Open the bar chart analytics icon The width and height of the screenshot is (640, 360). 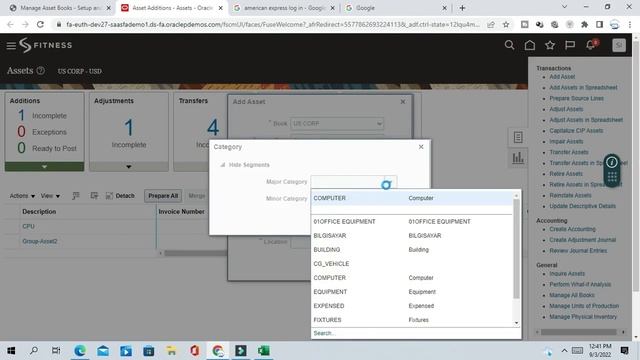click(x=518, y=158)
